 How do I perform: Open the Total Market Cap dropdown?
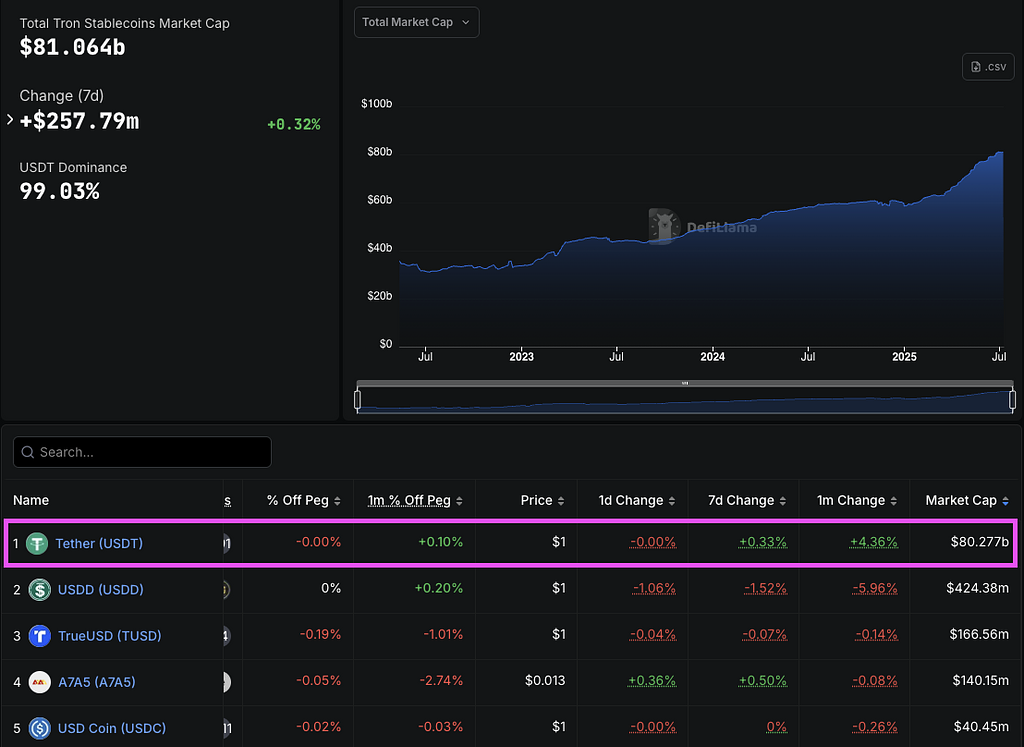pos(416,22)
